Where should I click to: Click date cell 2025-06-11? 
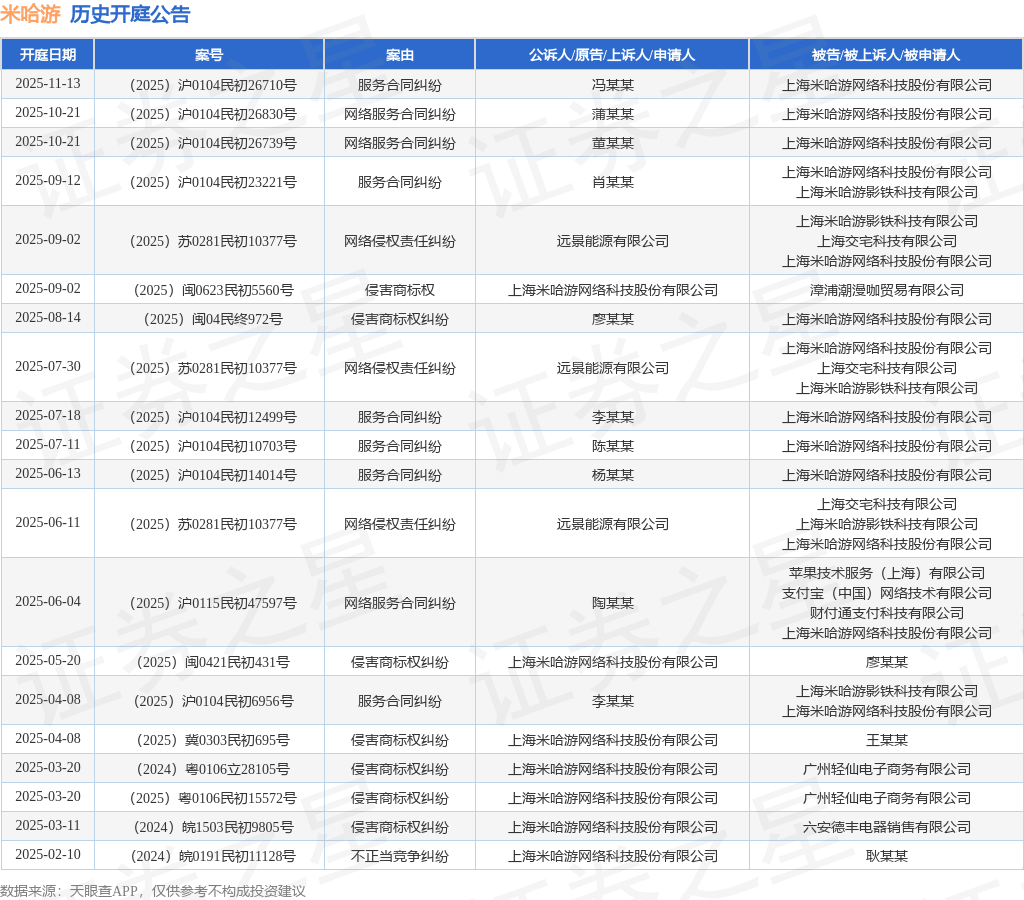click(x=48, y=522)
